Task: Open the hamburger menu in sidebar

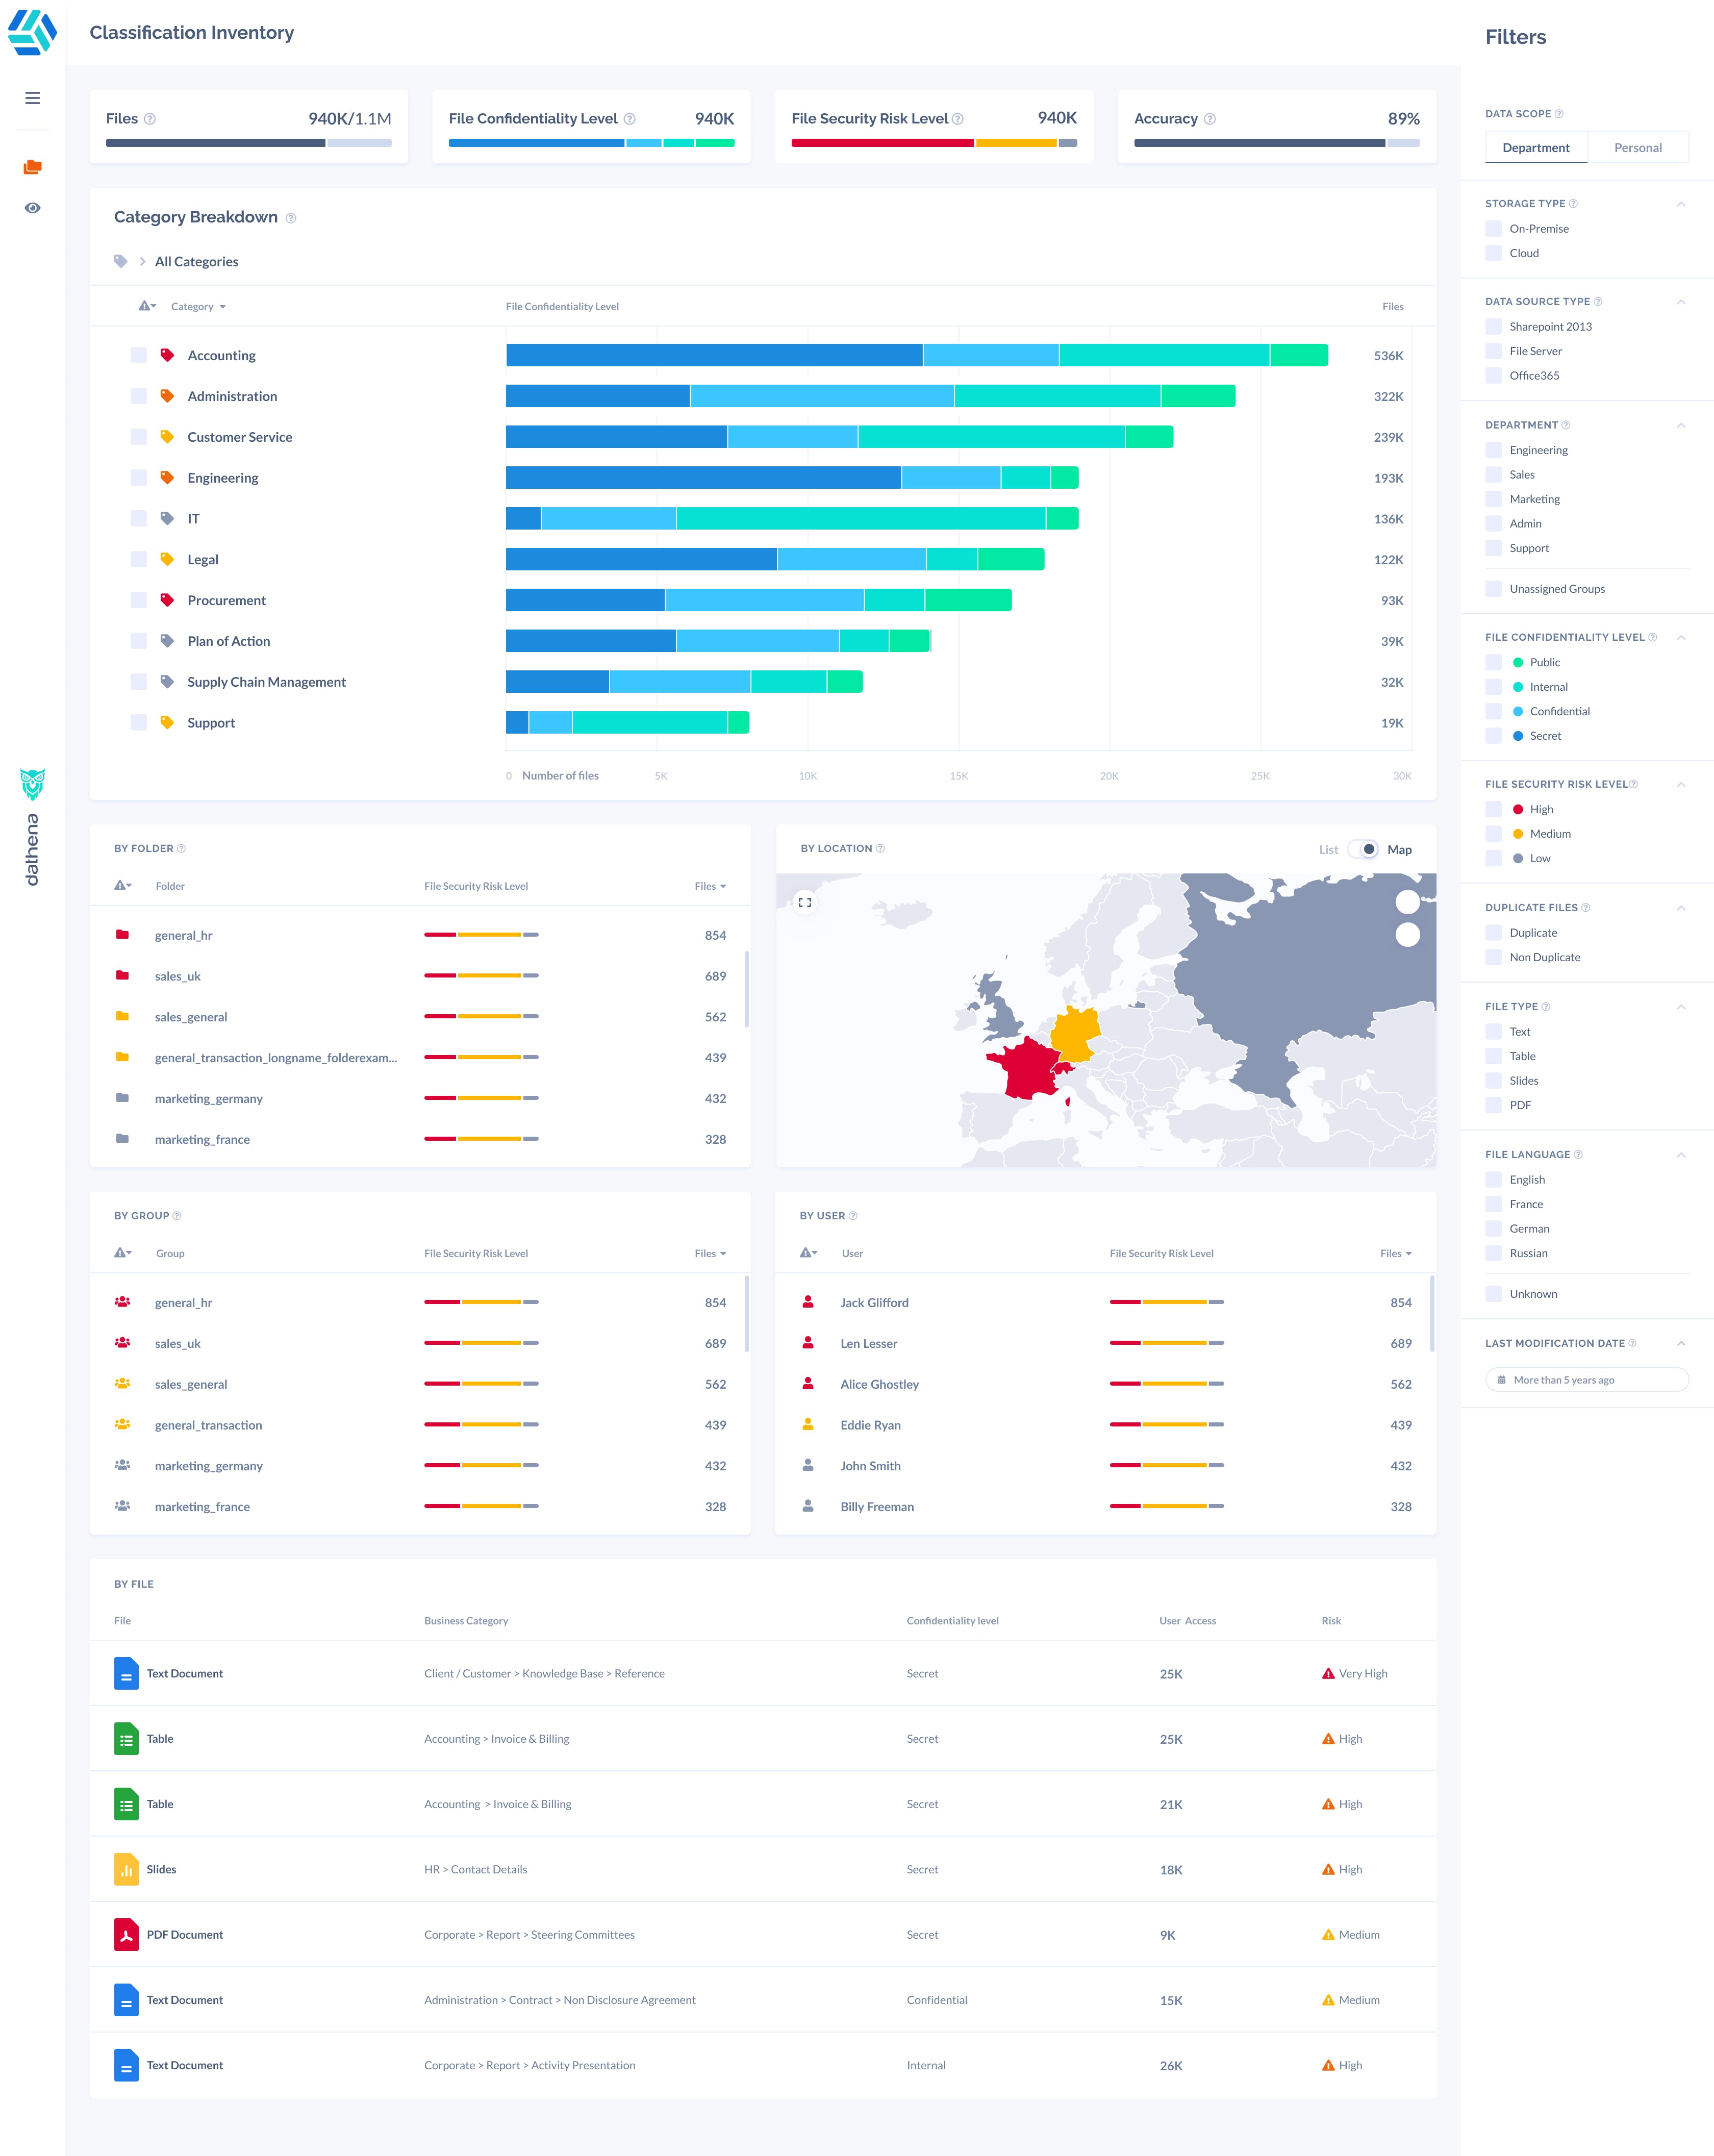Action: coord(33,98)
